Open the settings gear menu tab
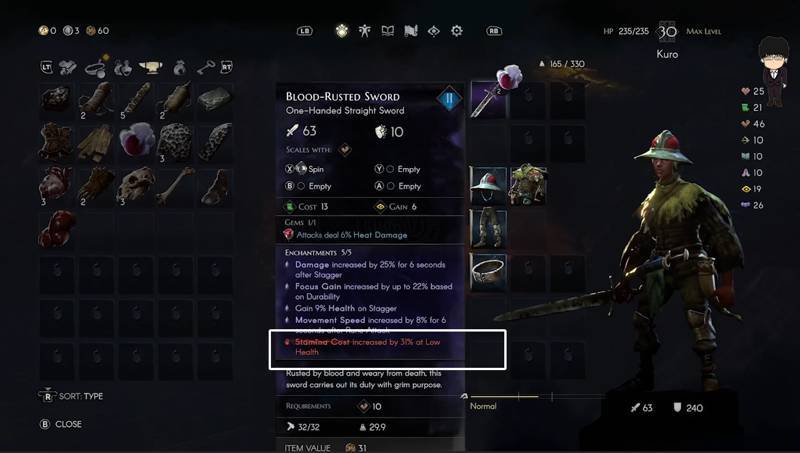Screen dimensions: 800x453 457,31
